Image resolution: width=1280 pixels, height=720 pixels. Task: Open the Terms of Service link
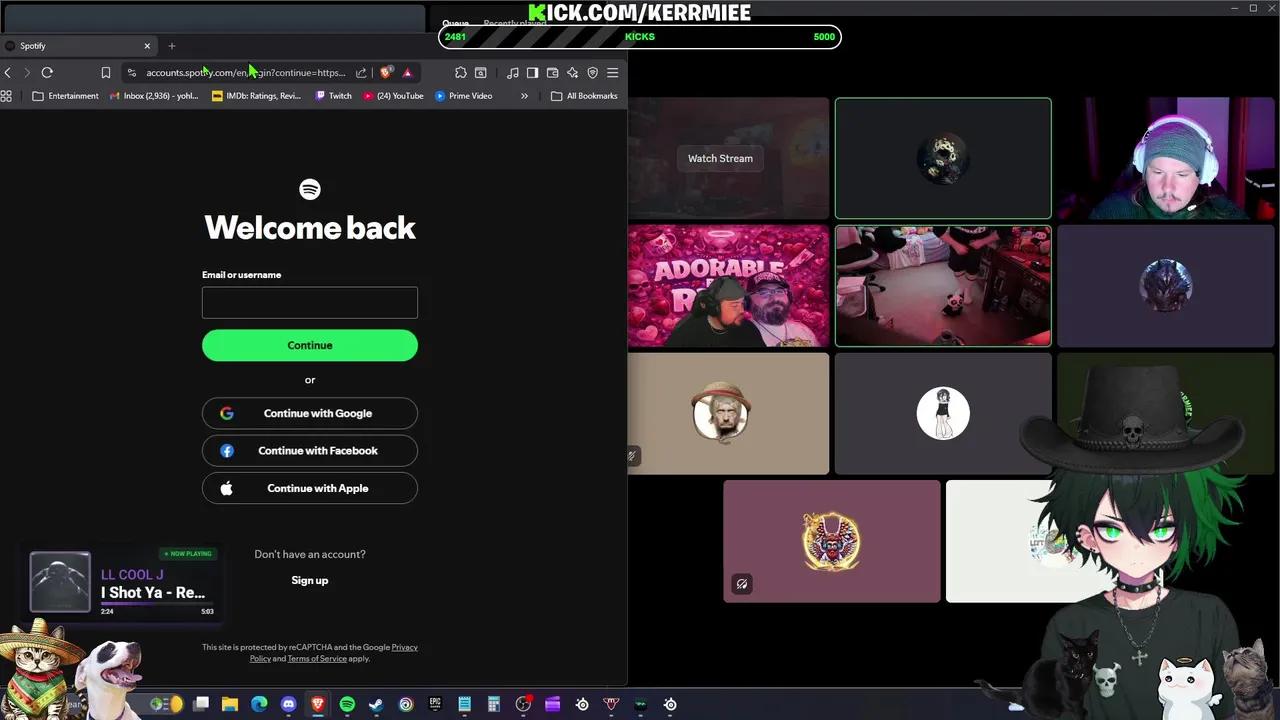(x=317, y=659)
